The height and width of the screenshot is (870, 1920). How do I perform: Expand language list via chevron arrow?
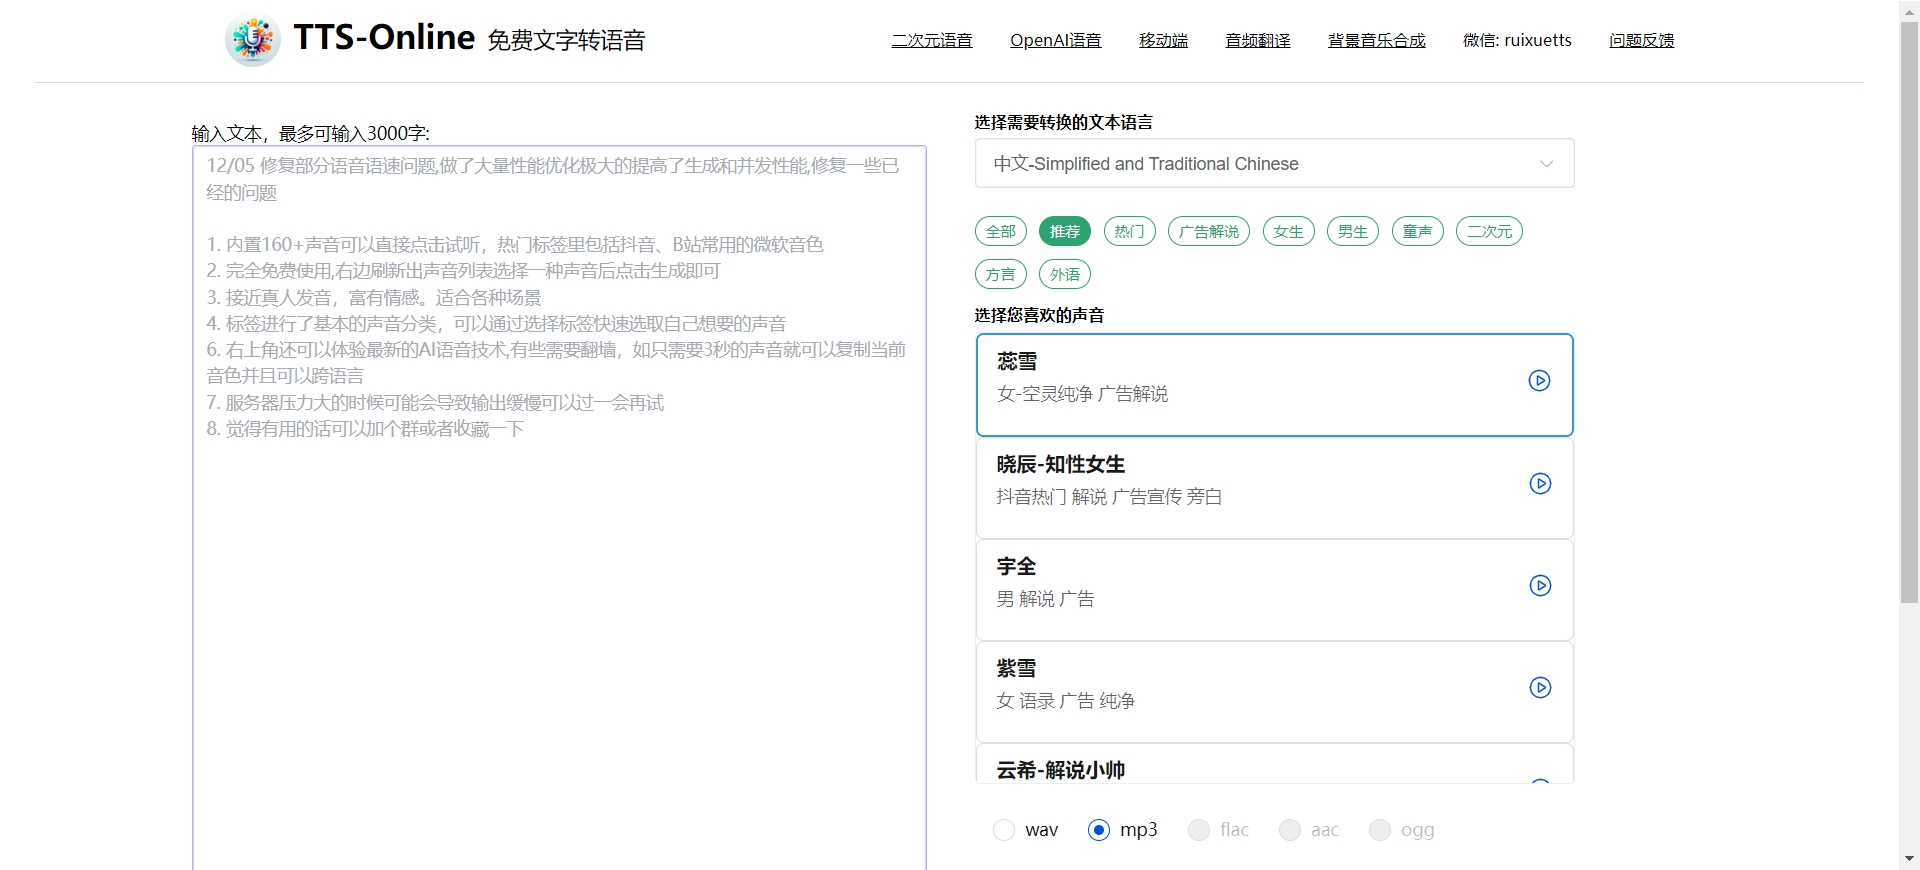pos(1547,164)
